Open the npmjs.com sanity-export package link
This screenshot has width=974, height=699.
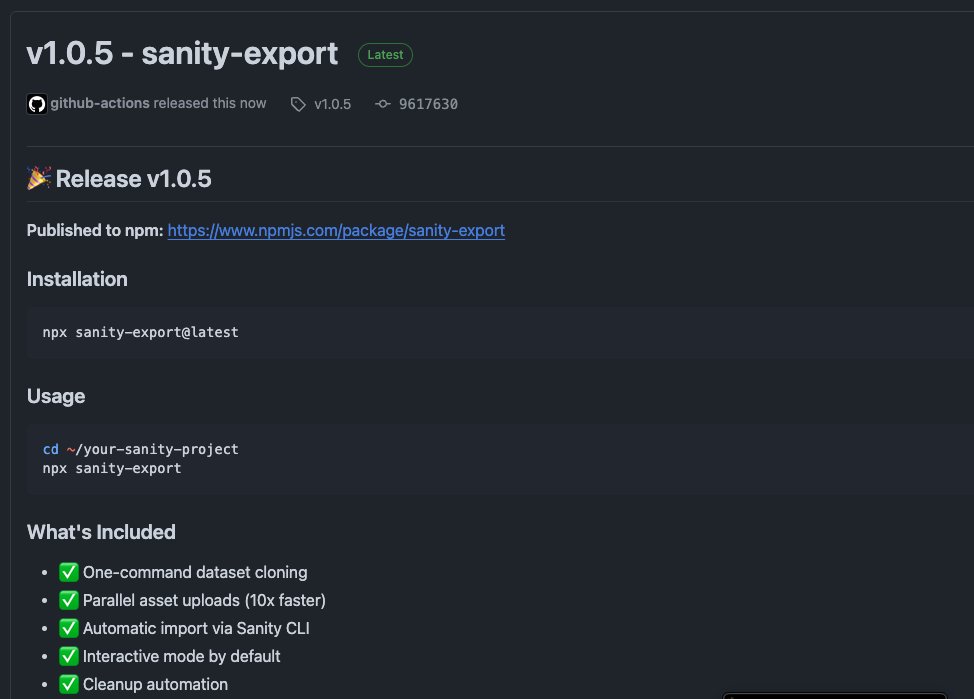coord(336,231)
